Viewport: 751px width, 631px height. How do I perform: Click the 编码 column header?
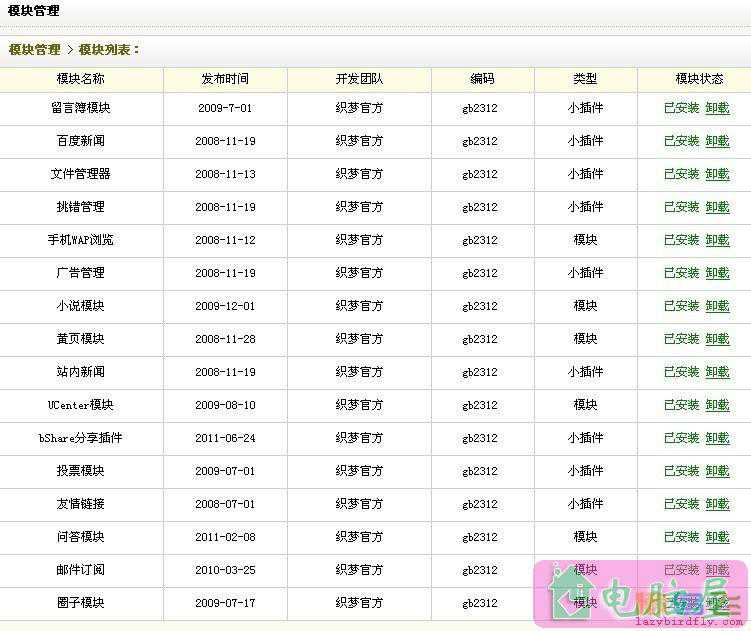pos(482,79)
